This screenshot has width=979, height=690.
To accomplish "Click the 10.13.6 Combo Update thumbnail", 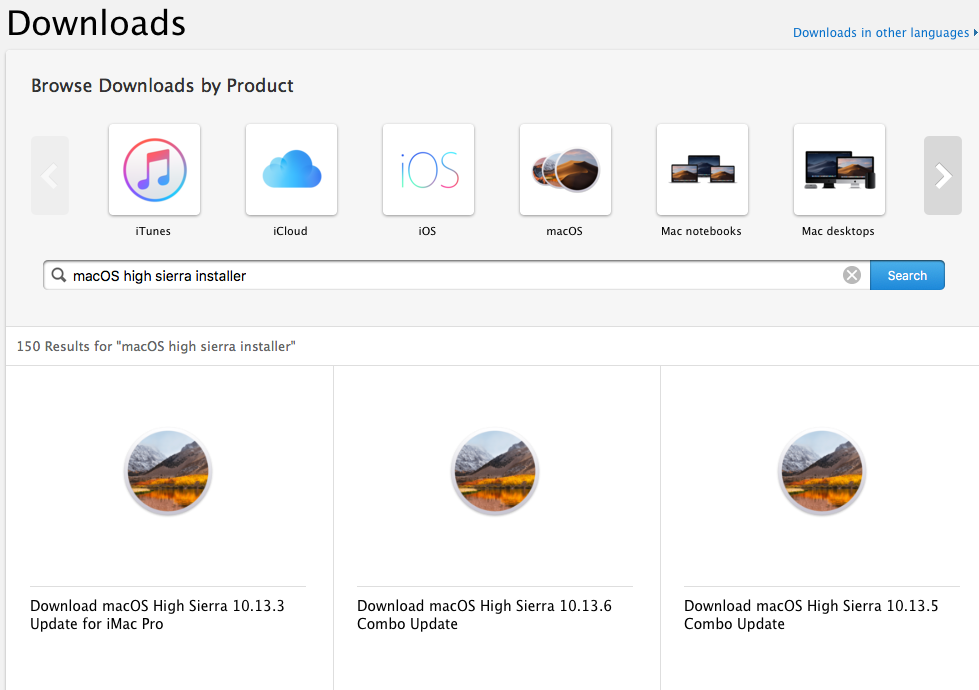I will pos(495,472).
